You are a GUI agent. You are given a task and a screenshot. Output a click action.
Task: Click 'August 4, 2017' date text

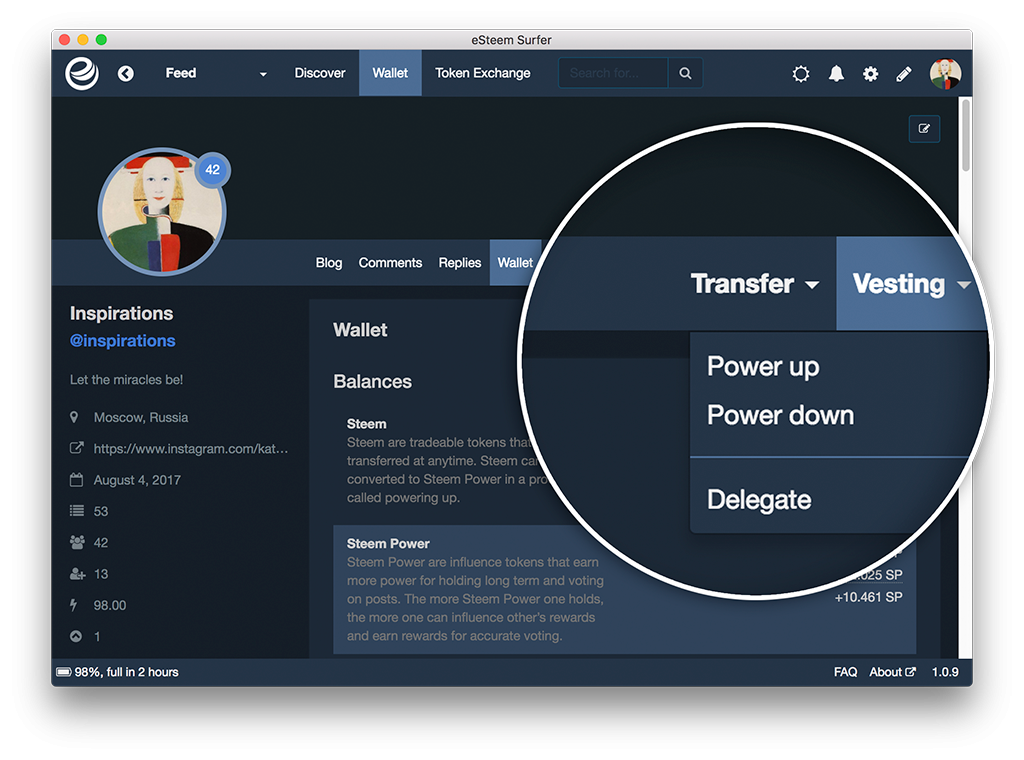point(137,480)
